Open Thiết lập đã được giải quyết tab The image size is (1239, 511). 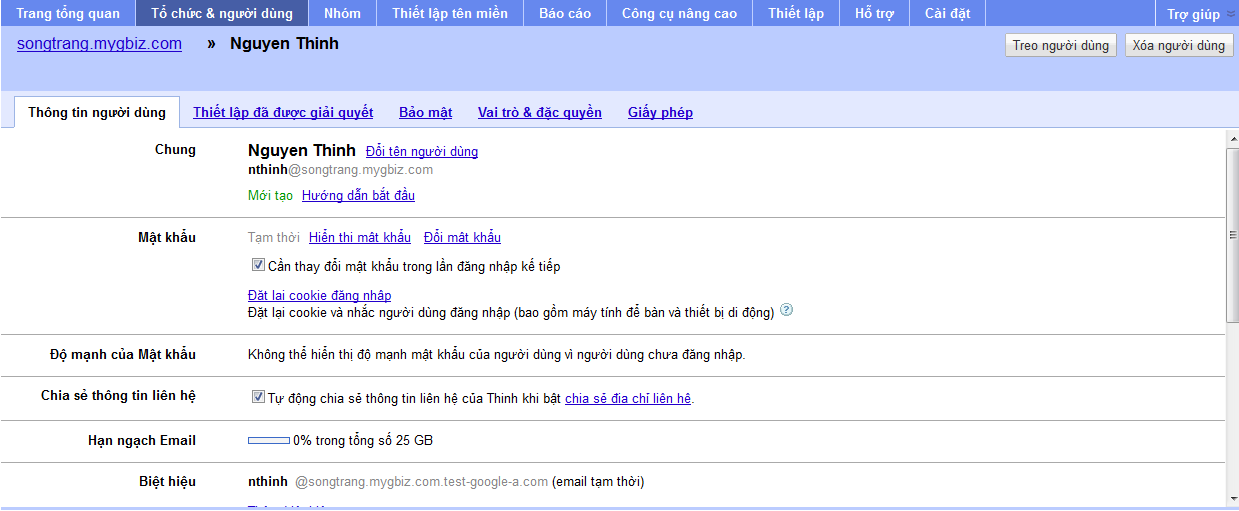[283, 113]
